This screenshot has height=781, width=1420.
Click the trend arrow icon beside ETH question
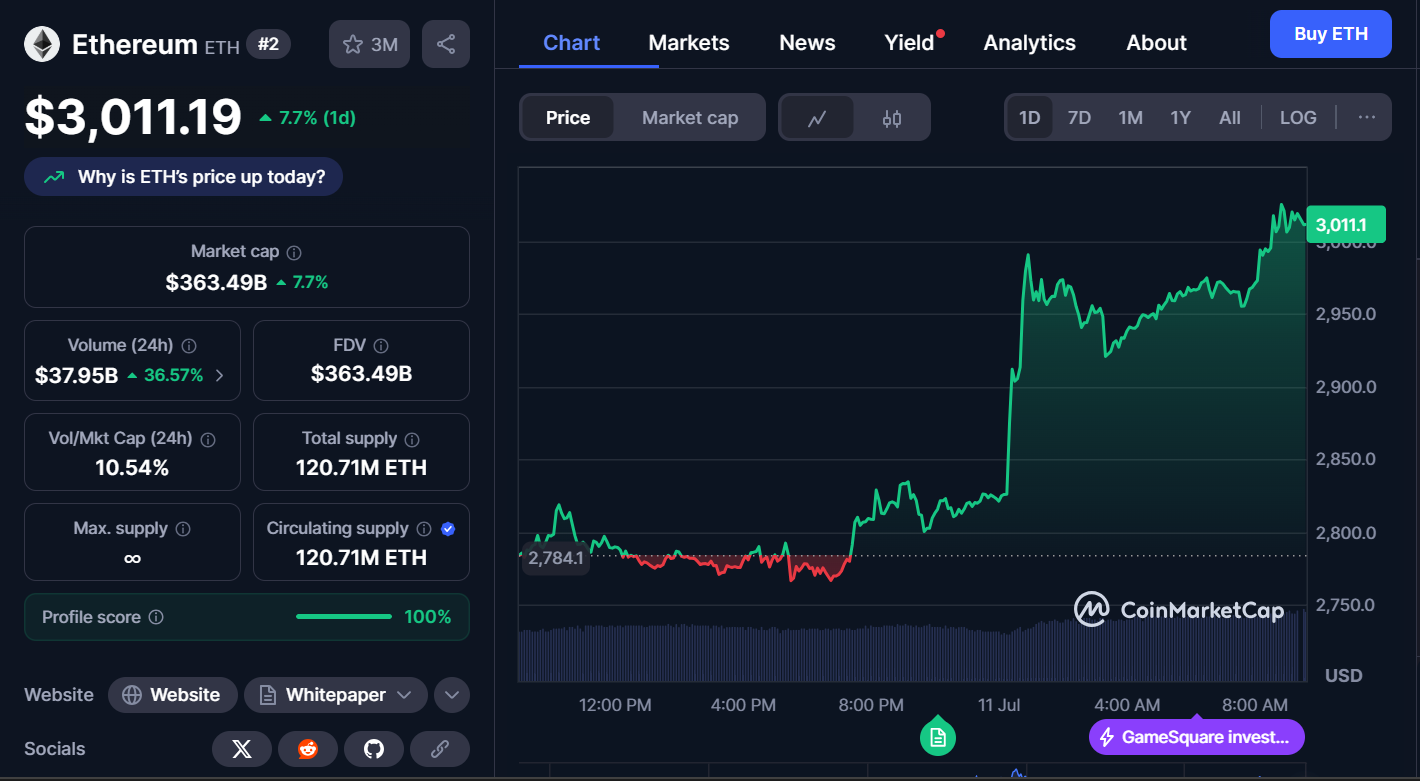(x=54, y=177)
